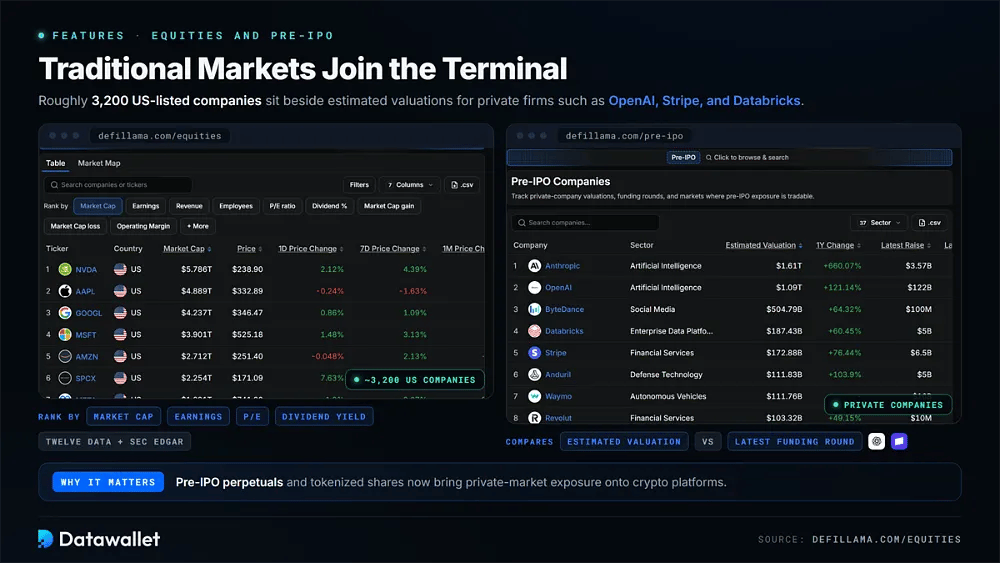Open the AMZN ticker link

tap(87, 356)
